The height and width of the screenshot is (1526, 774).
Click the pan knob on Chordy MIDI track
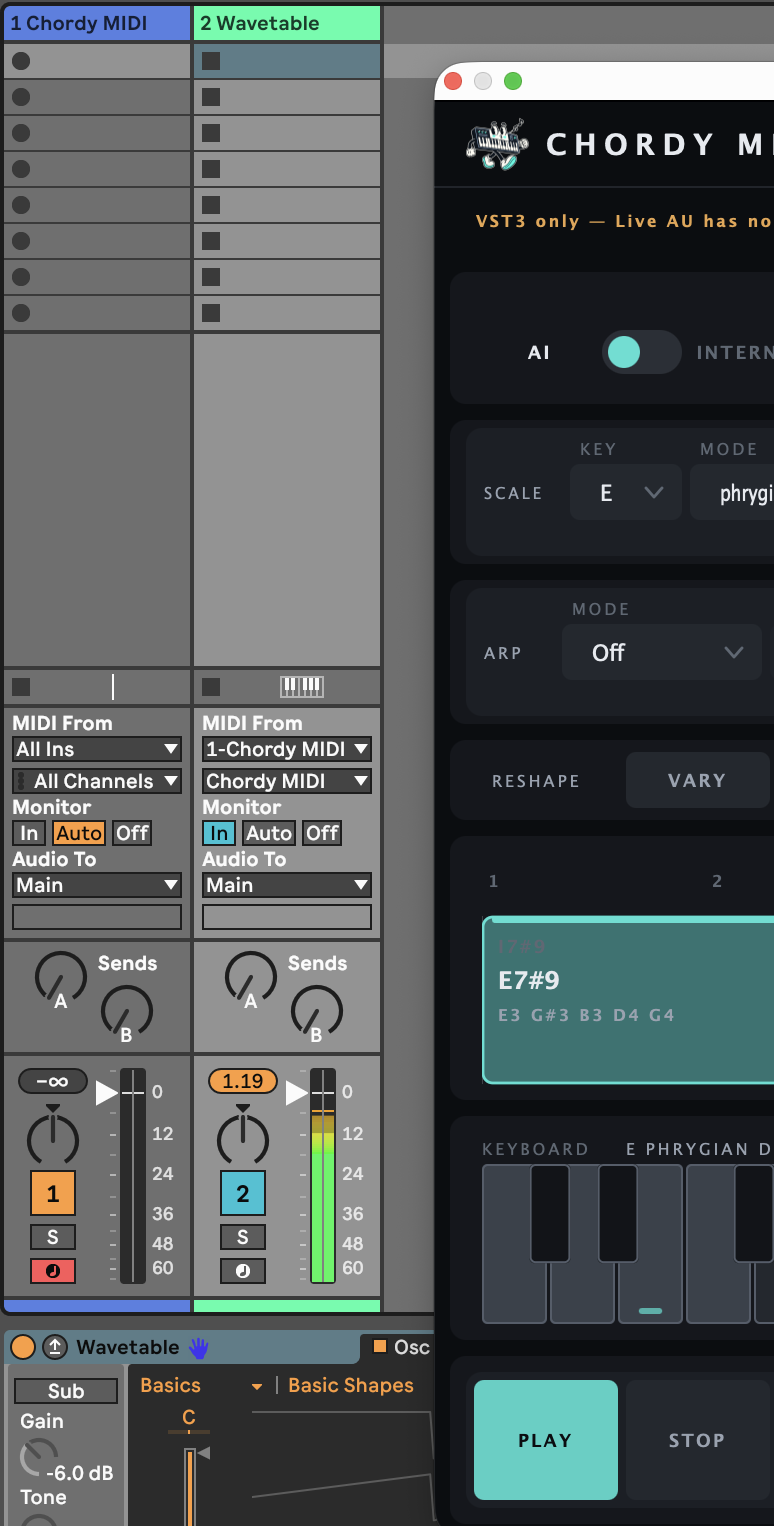pyautogui.click(x=53, y=1138)
